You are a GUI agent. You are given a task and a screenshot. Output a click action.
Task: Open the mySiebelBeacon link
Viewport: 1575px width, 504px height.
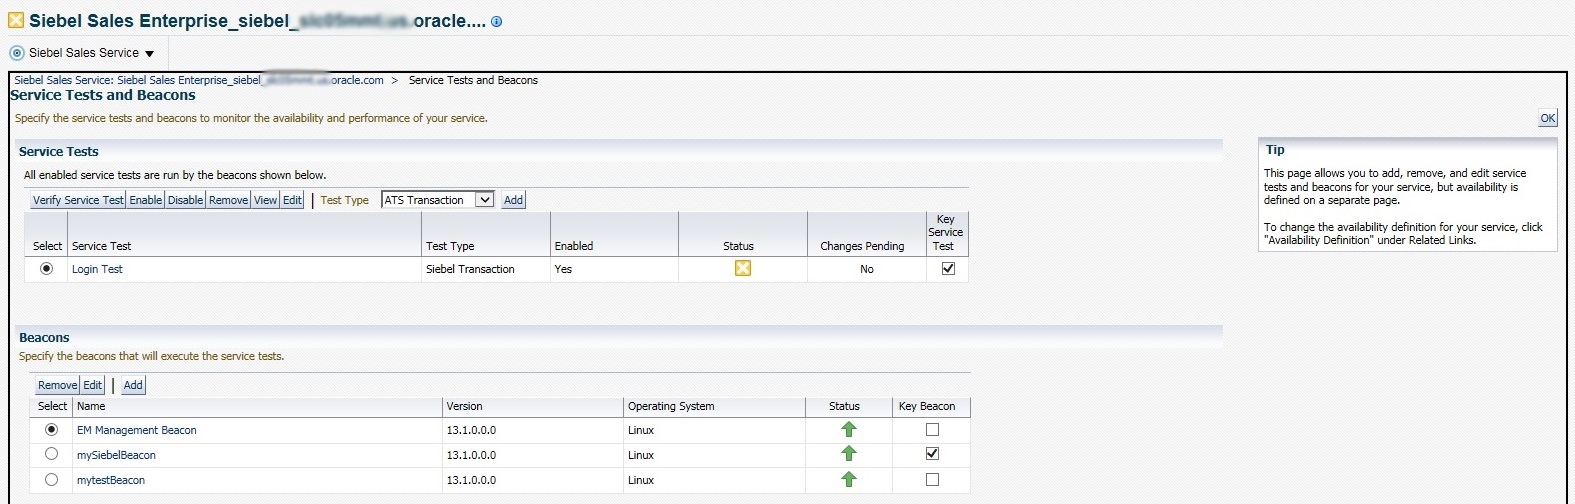pyautogui.click(x=116, y=455)
